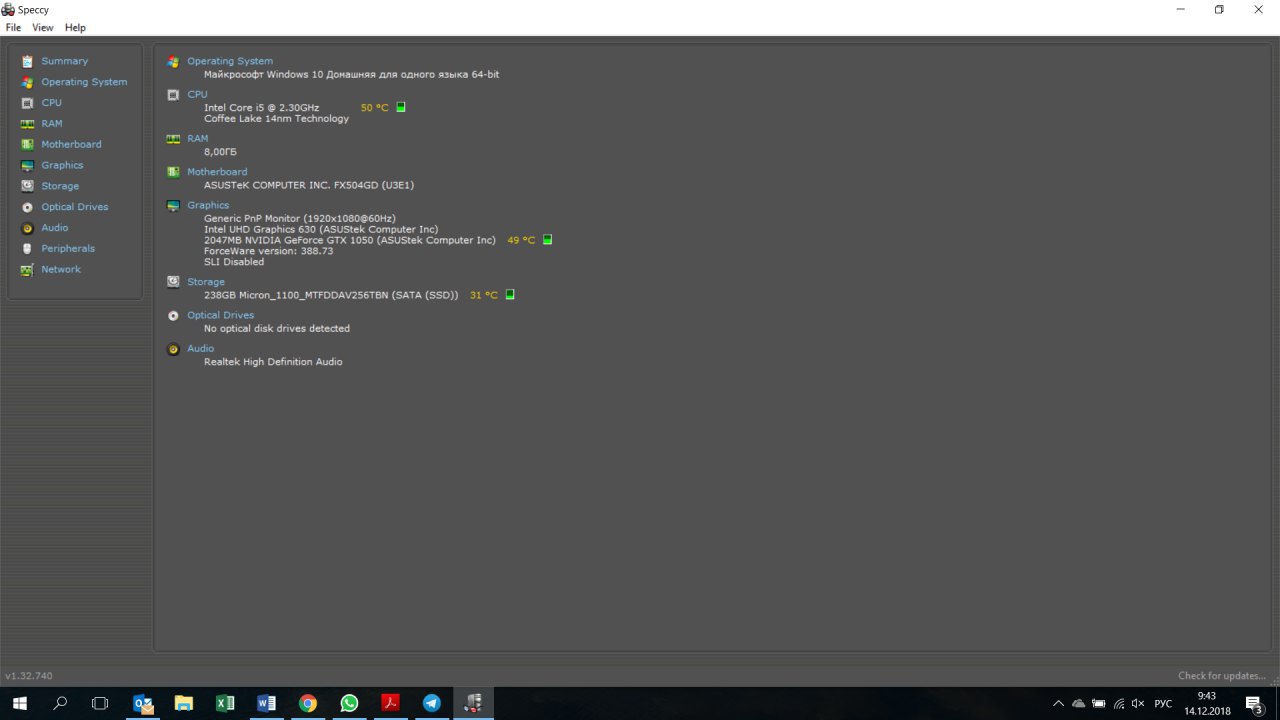Click the Intel Core i5 @ 2.30GHz text
The width and height of the screenshot is (1280, 720).
(262, 107)
